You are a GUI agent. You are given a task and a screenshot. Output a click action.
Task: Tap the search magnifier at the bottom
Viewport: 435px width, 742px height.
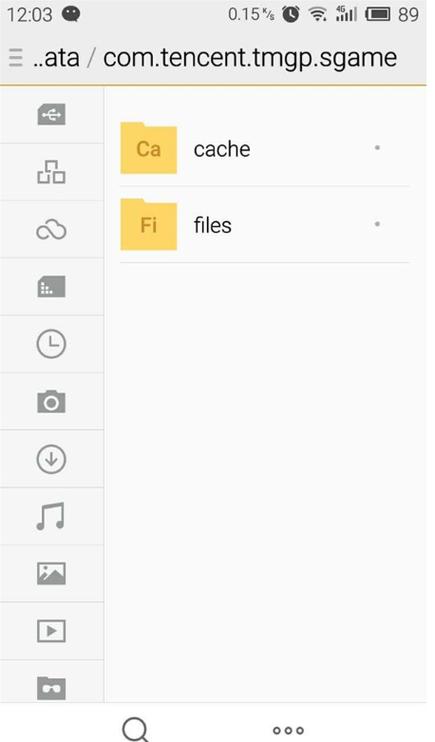(x=136, y=729)
